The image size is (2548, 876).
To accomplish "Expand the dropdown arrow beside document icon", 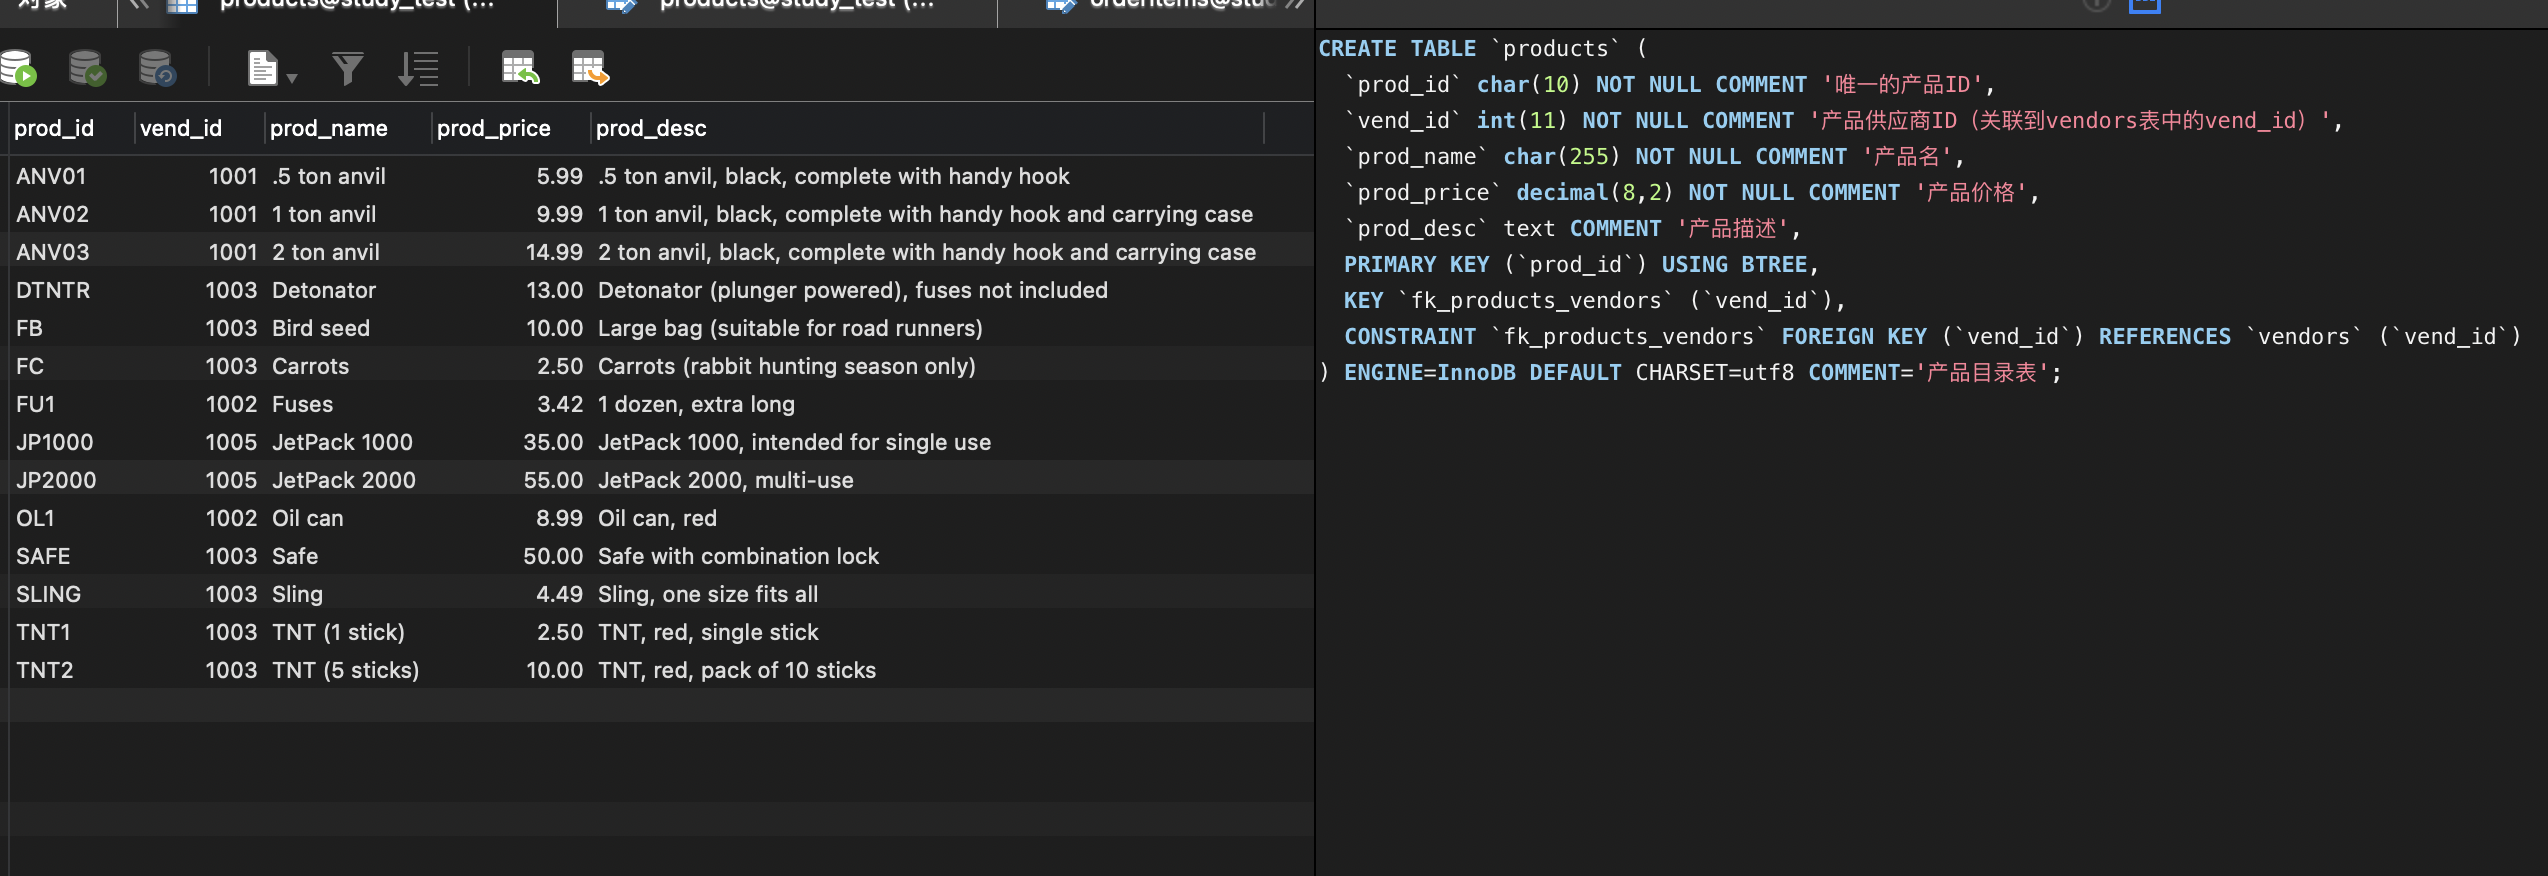I will point(292,77).
